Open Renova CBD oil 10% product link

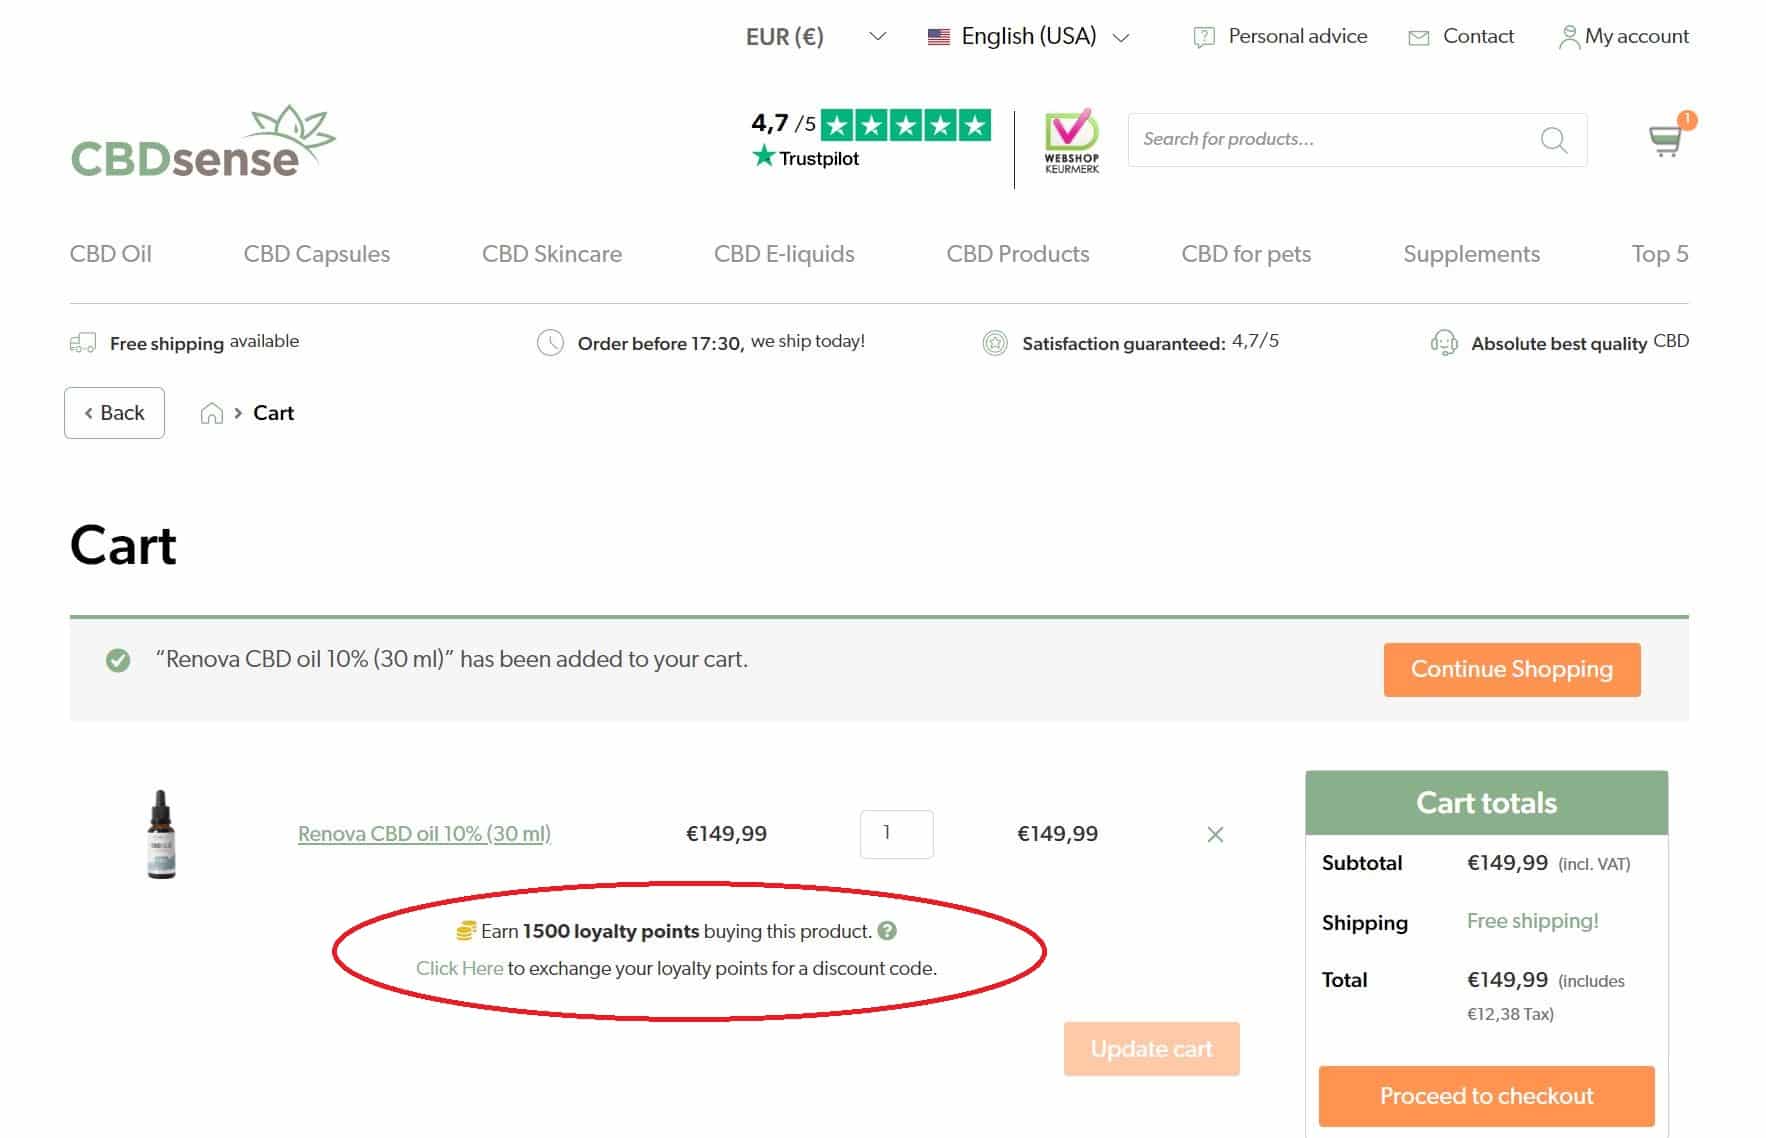pyautogui.click(x=424, y=833)
